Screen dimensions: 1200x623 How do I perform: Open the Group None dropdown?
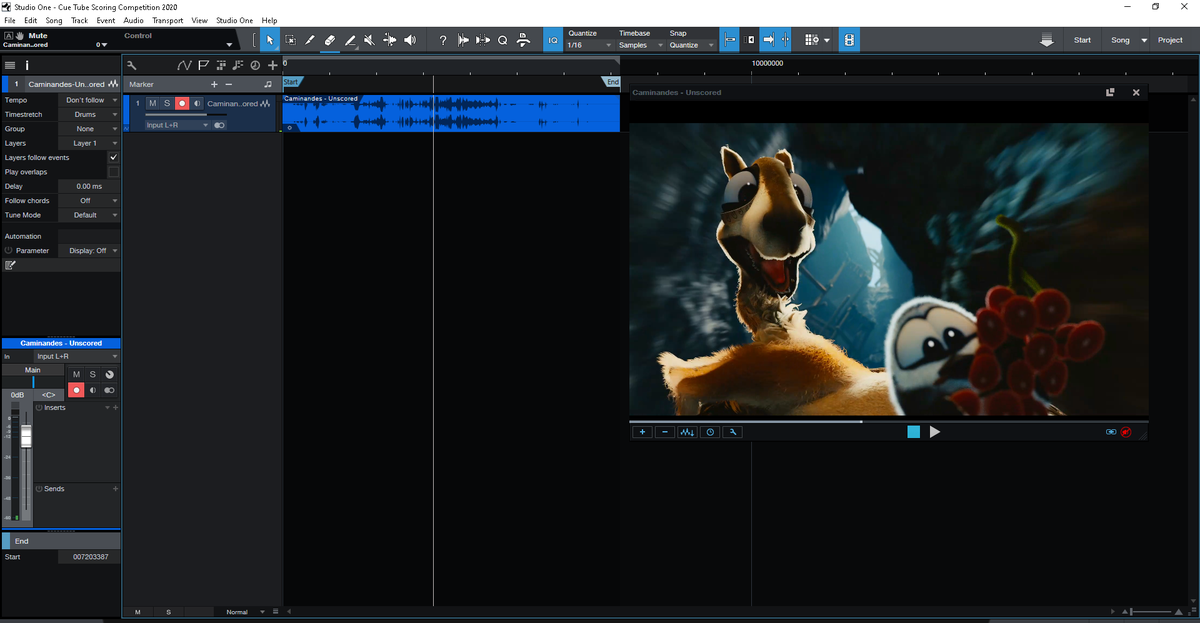(89, 129)
